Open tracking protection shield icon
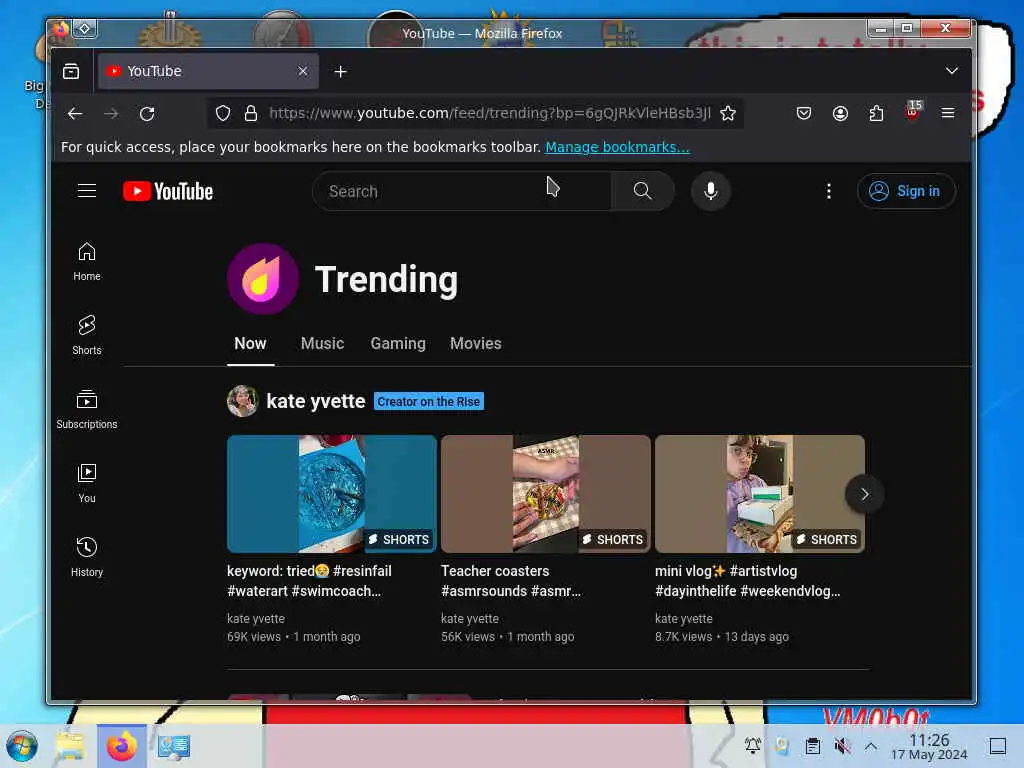Viewport: 1024px width, 768px height. 223,114
